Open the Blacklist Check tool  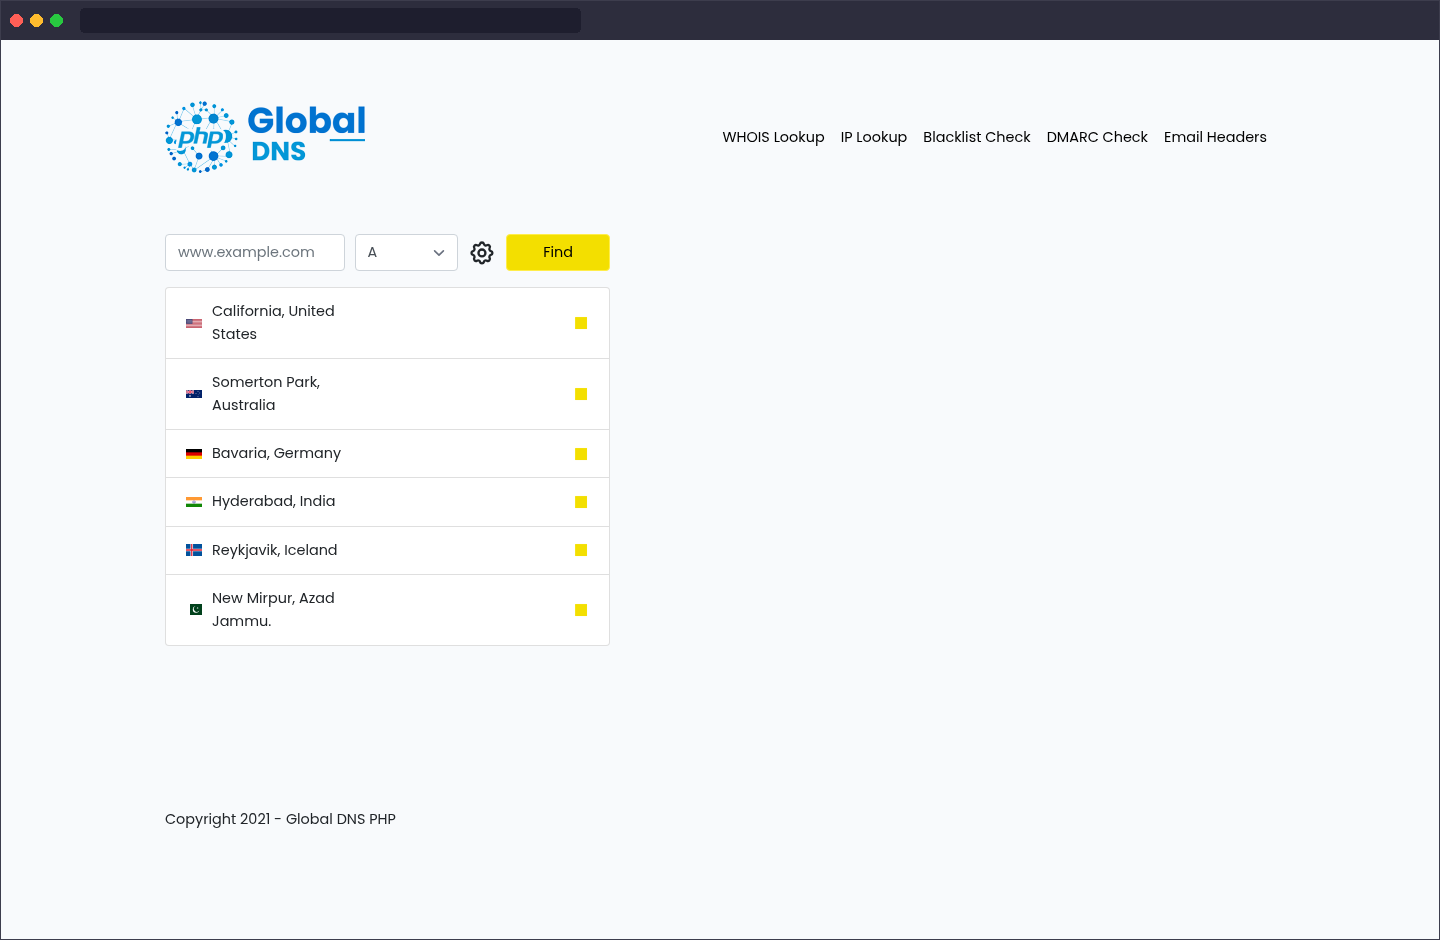tap(976, 137)
